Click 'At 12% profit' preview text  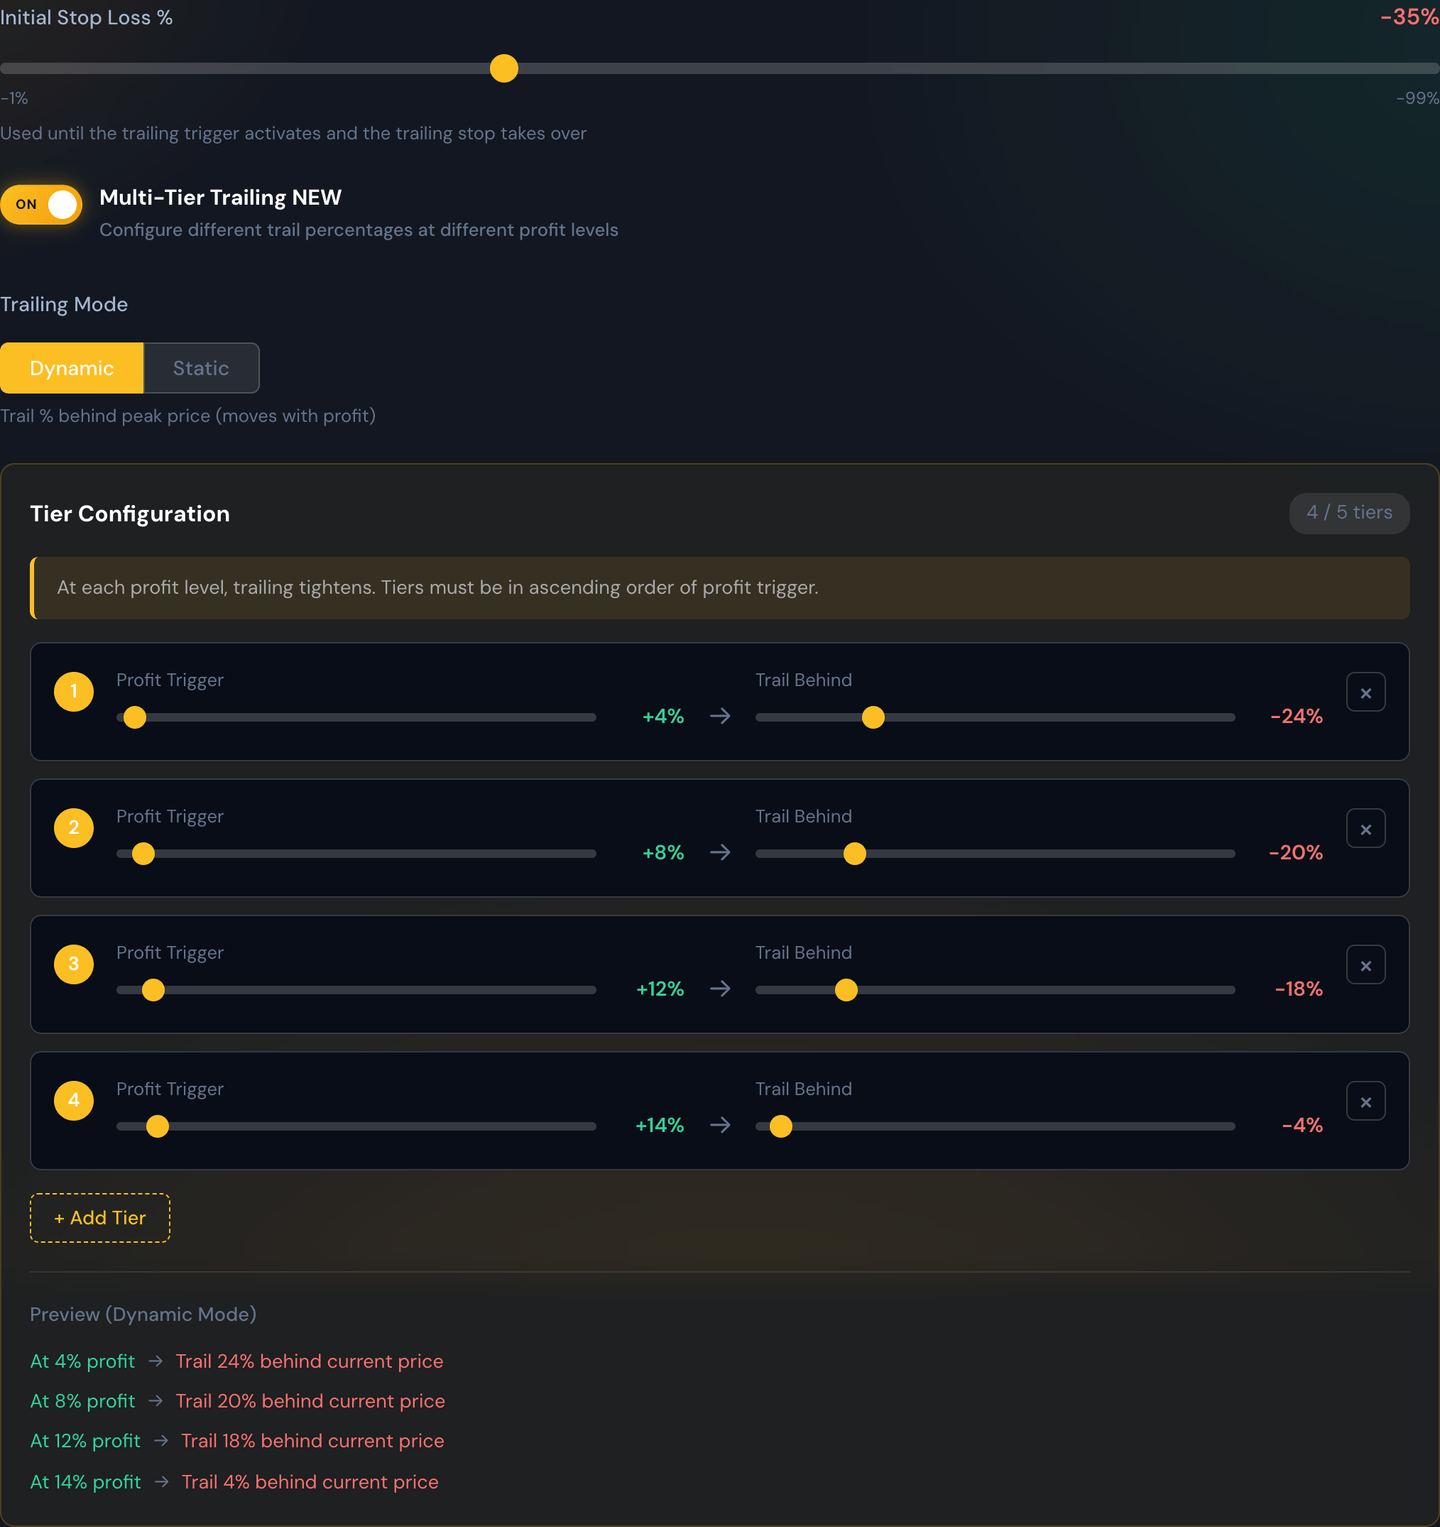coord(85,1441)
